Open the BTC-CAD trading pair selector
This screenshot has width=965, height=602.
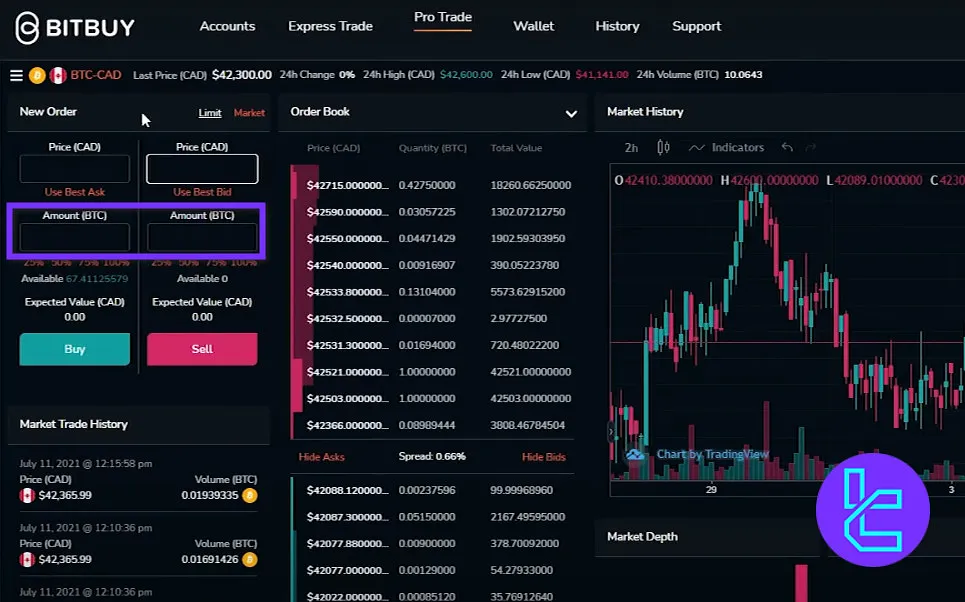tap(96, 75)
